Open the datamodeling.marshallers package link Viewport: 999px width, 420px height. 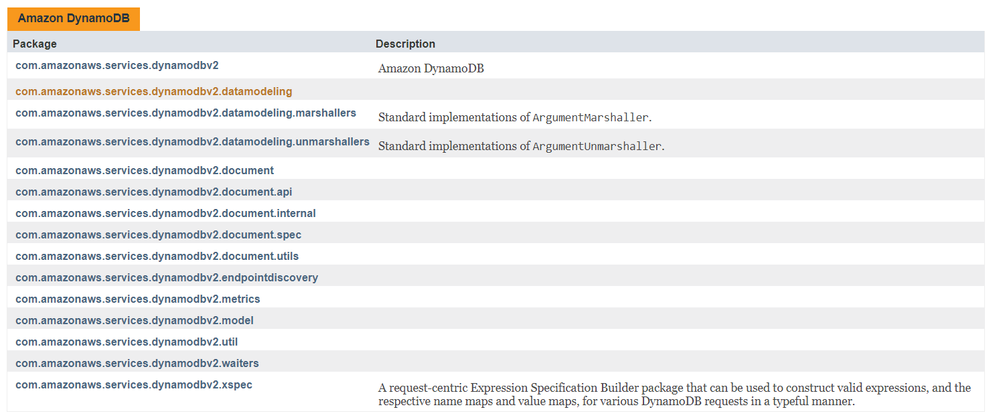coord(186,113)
